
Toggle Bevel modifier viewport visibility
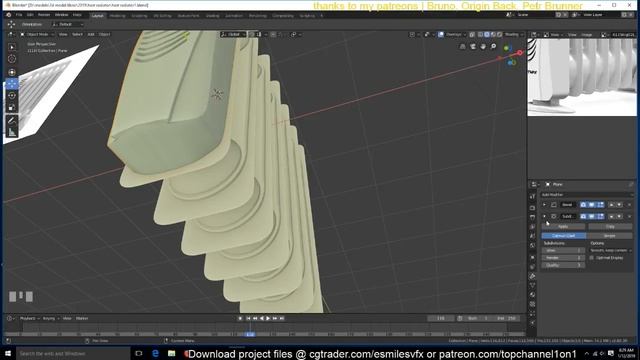pyautogui.click(x=591, y=205)
